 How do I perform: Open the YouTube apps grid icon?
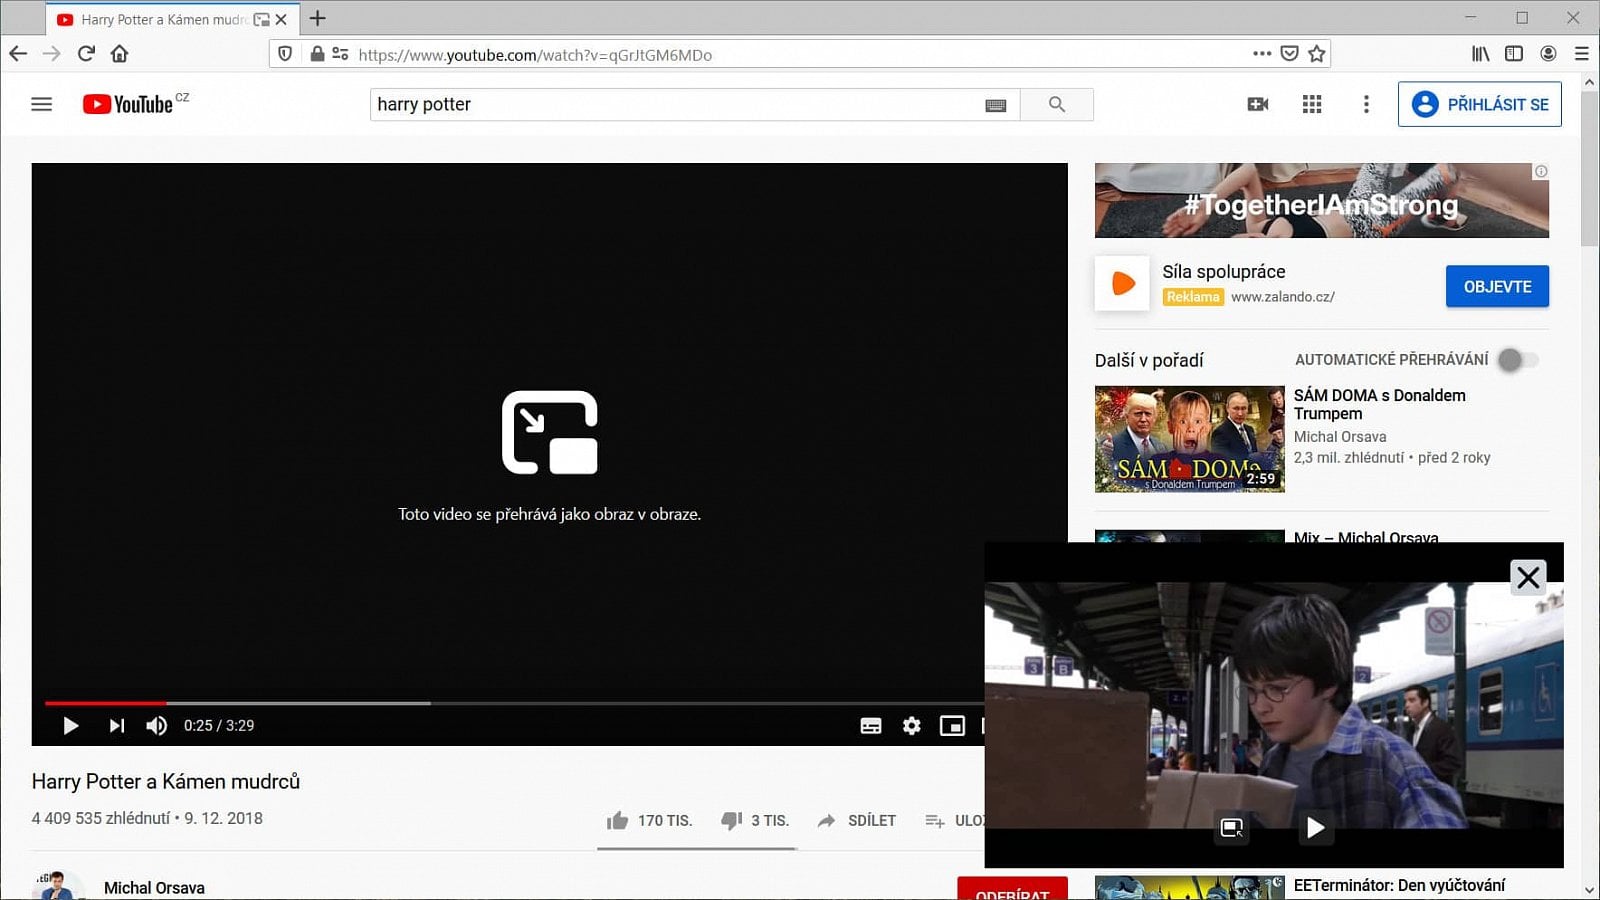click(x=1312, y=104)
